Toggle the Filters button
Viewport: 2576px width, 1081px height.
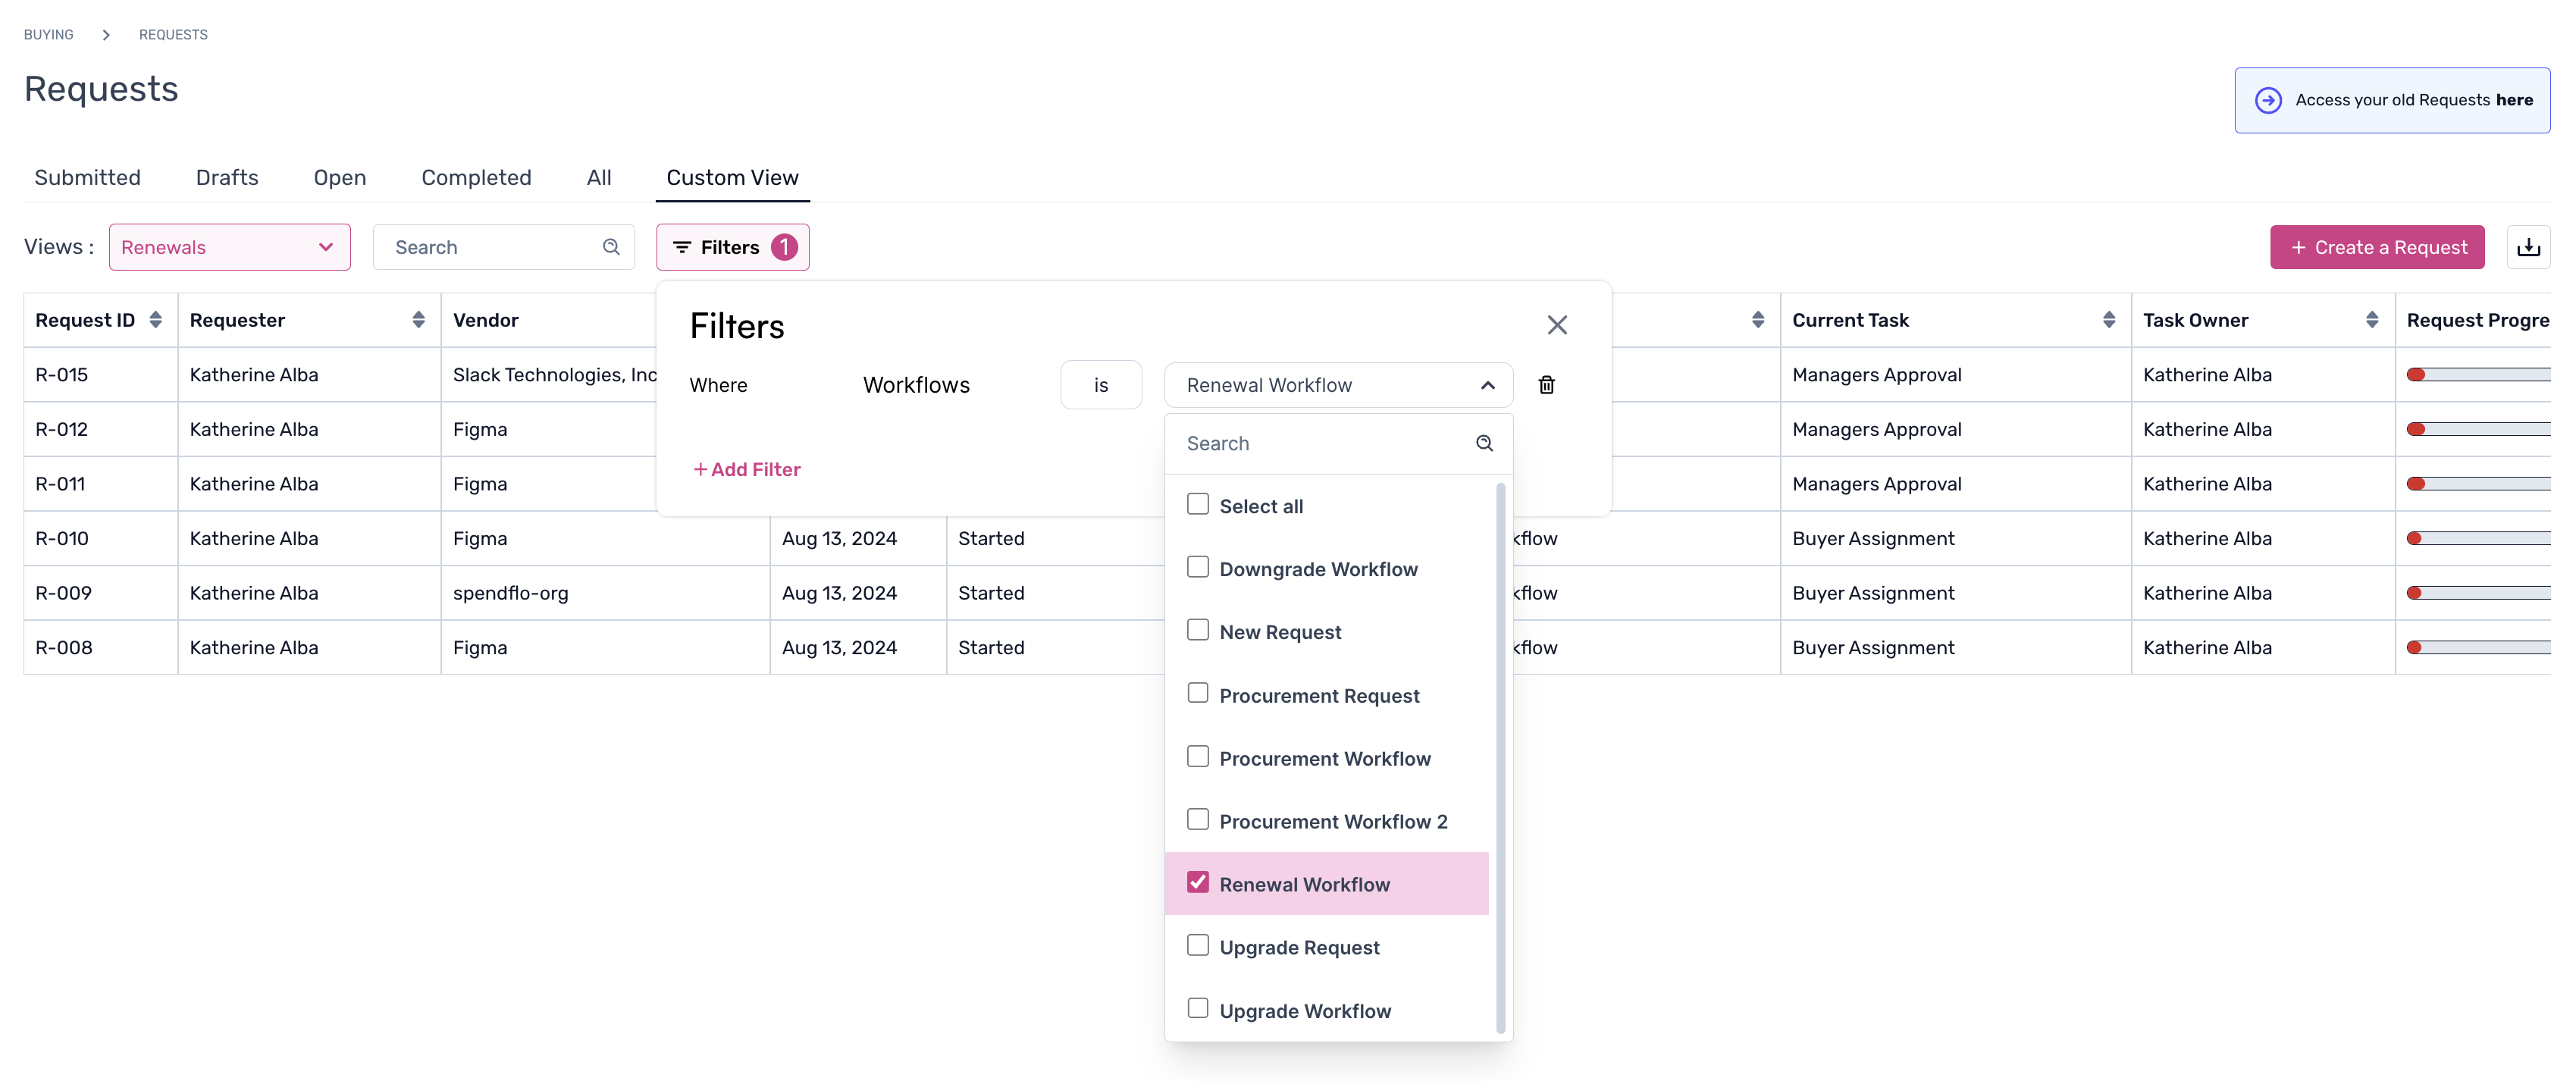pyautogui.click(x=732, y=247)
